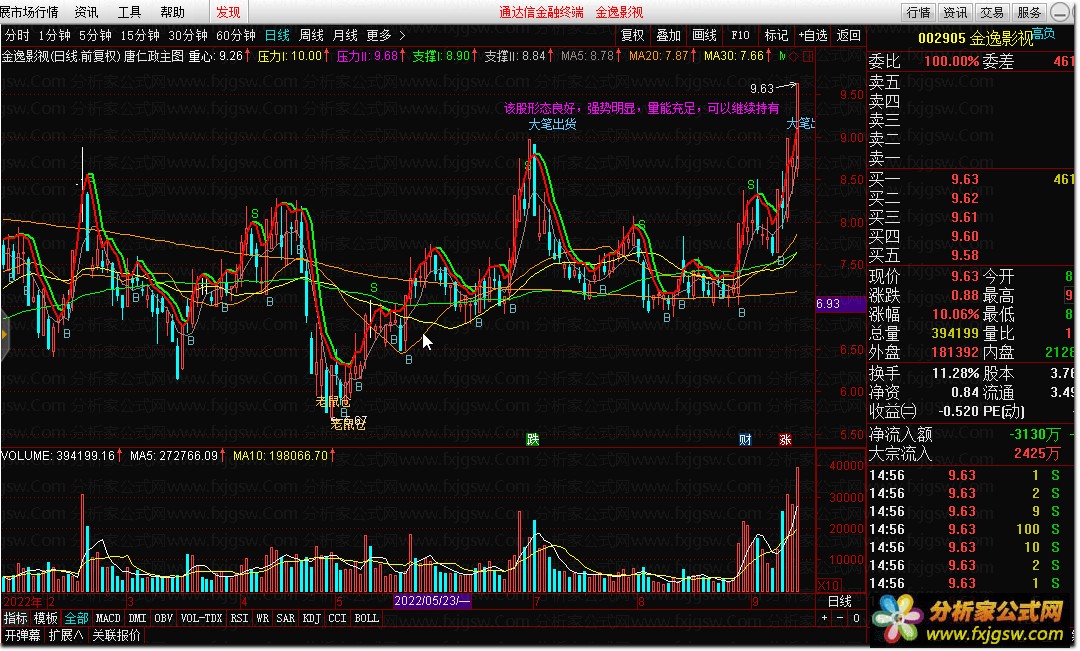Image resolution: width=1080 pixels, height=651 pixels.
Task: Switch to 分时 intraday chart
Action: click(x=17, y=35)
